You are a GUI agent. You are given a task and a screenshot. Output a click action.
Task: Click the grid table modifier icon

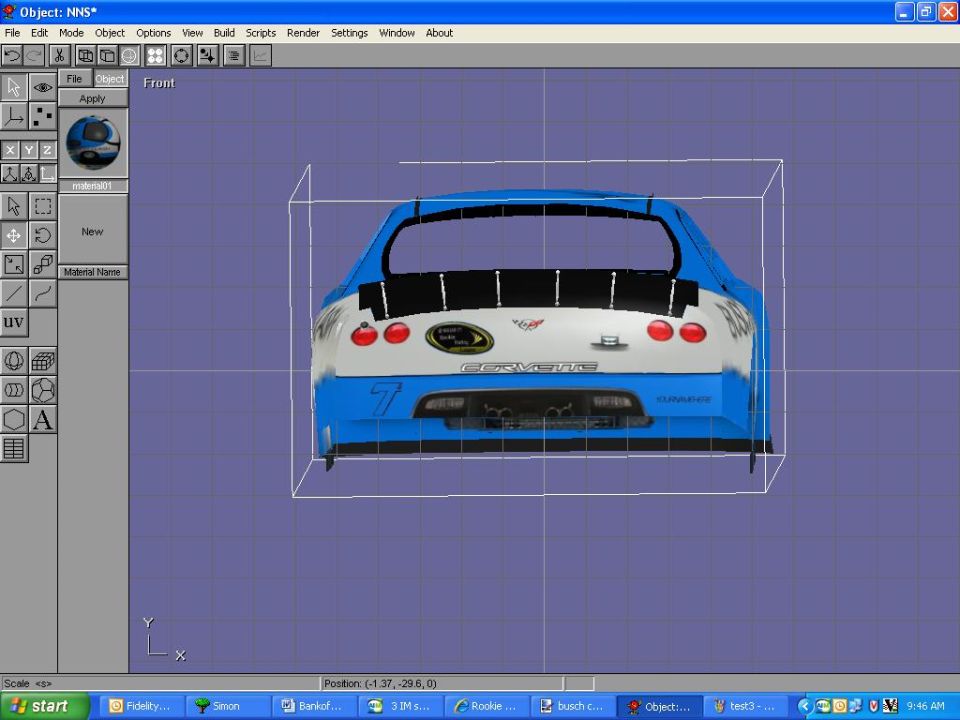pos(13,448)
